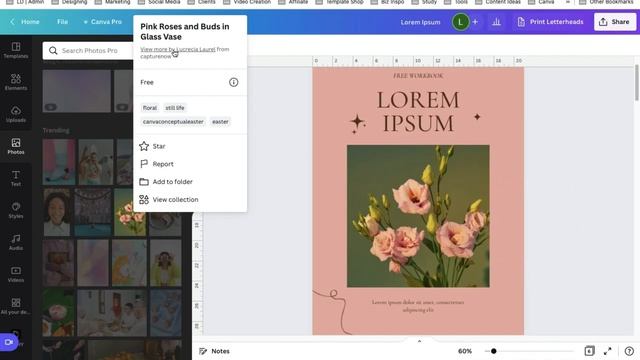The width and height of the screenshot is (640, 360).
Task: Select the large sparkle star graphic
Action: (x=357, y=123)
